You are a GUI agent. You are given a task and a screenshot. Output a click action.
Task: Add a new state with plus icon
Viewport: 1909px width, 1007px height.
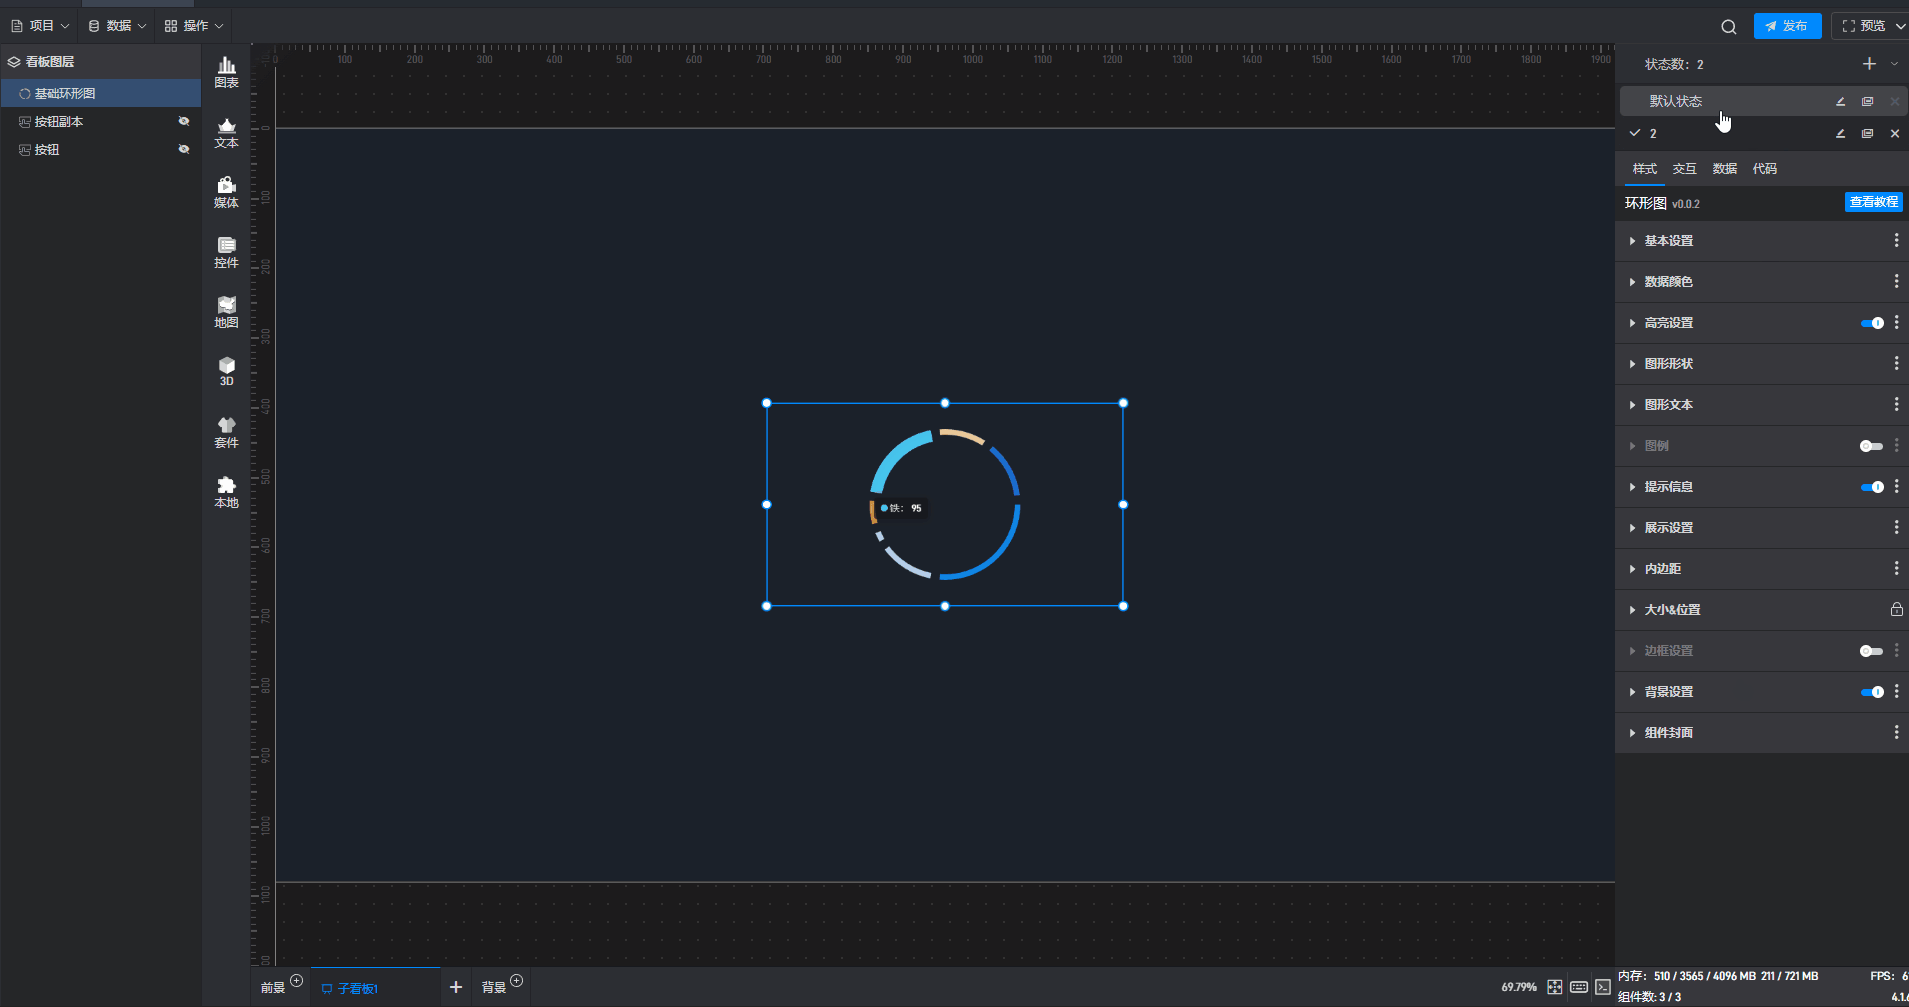click(x=1869, y=64)
